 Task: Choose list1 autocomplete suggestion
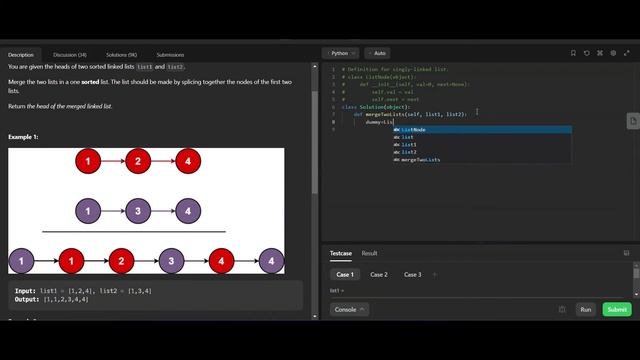click(x=482, y=144)
